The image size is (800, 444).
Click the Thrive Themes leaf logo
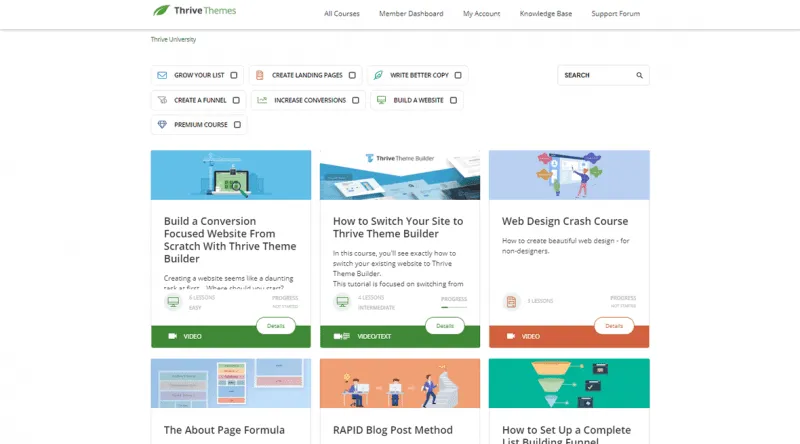(x=161, y=10)
